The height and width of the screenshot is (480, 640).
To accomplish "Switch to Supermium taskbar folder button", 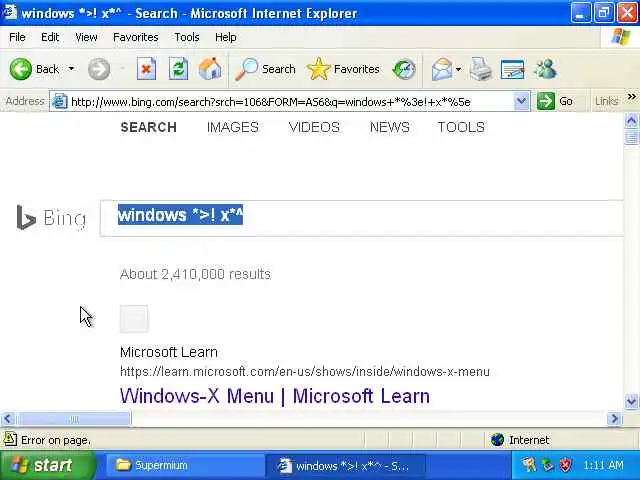I will click(184, 465).
